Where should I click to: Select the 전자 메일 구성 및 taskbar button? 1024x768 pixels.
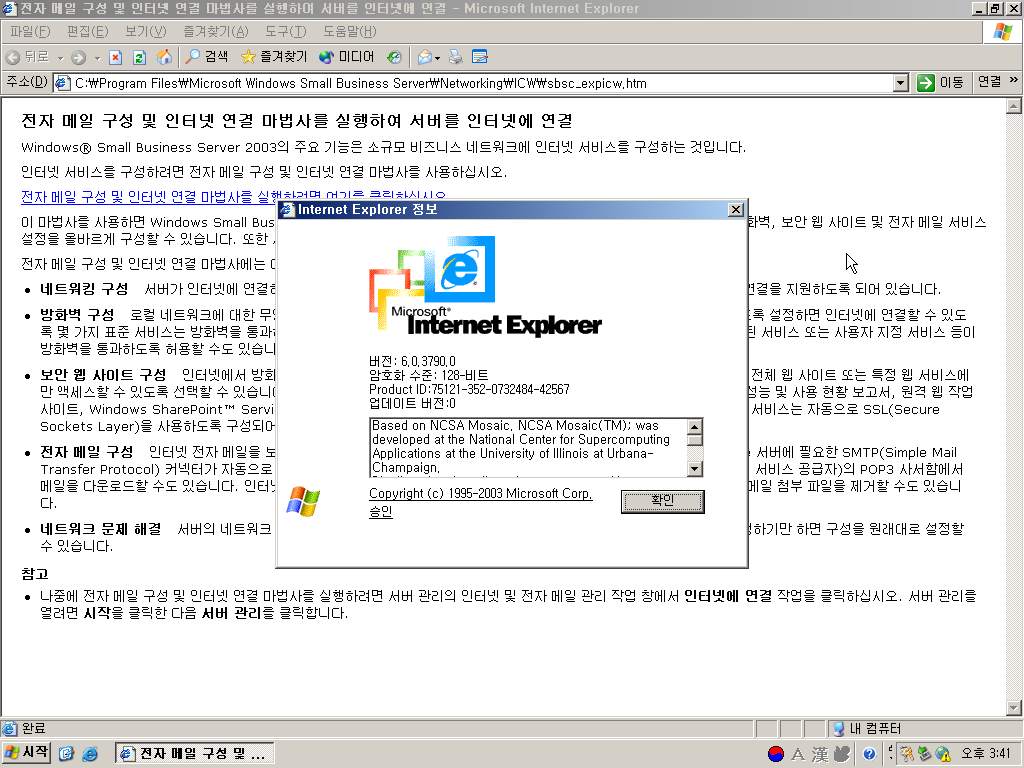tap(195, 754)
